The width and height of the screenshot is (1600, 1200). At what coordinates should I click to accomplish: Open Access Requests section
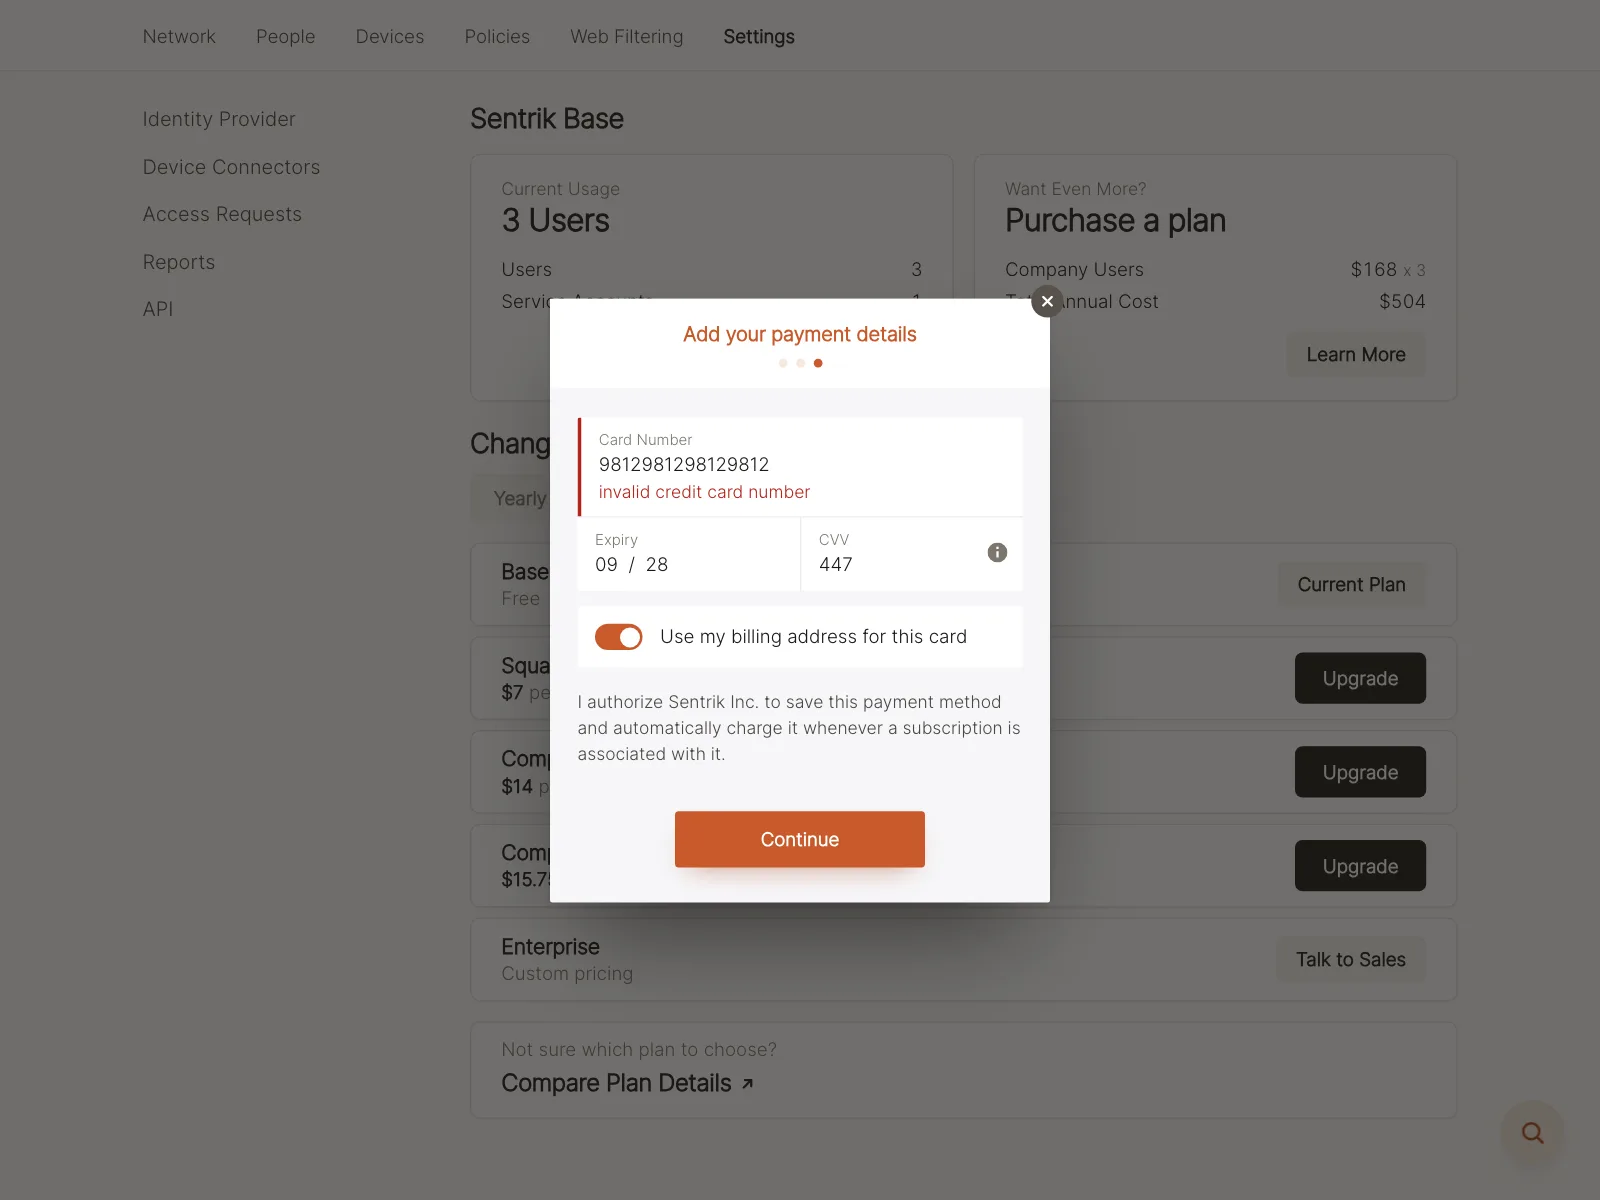222,214
